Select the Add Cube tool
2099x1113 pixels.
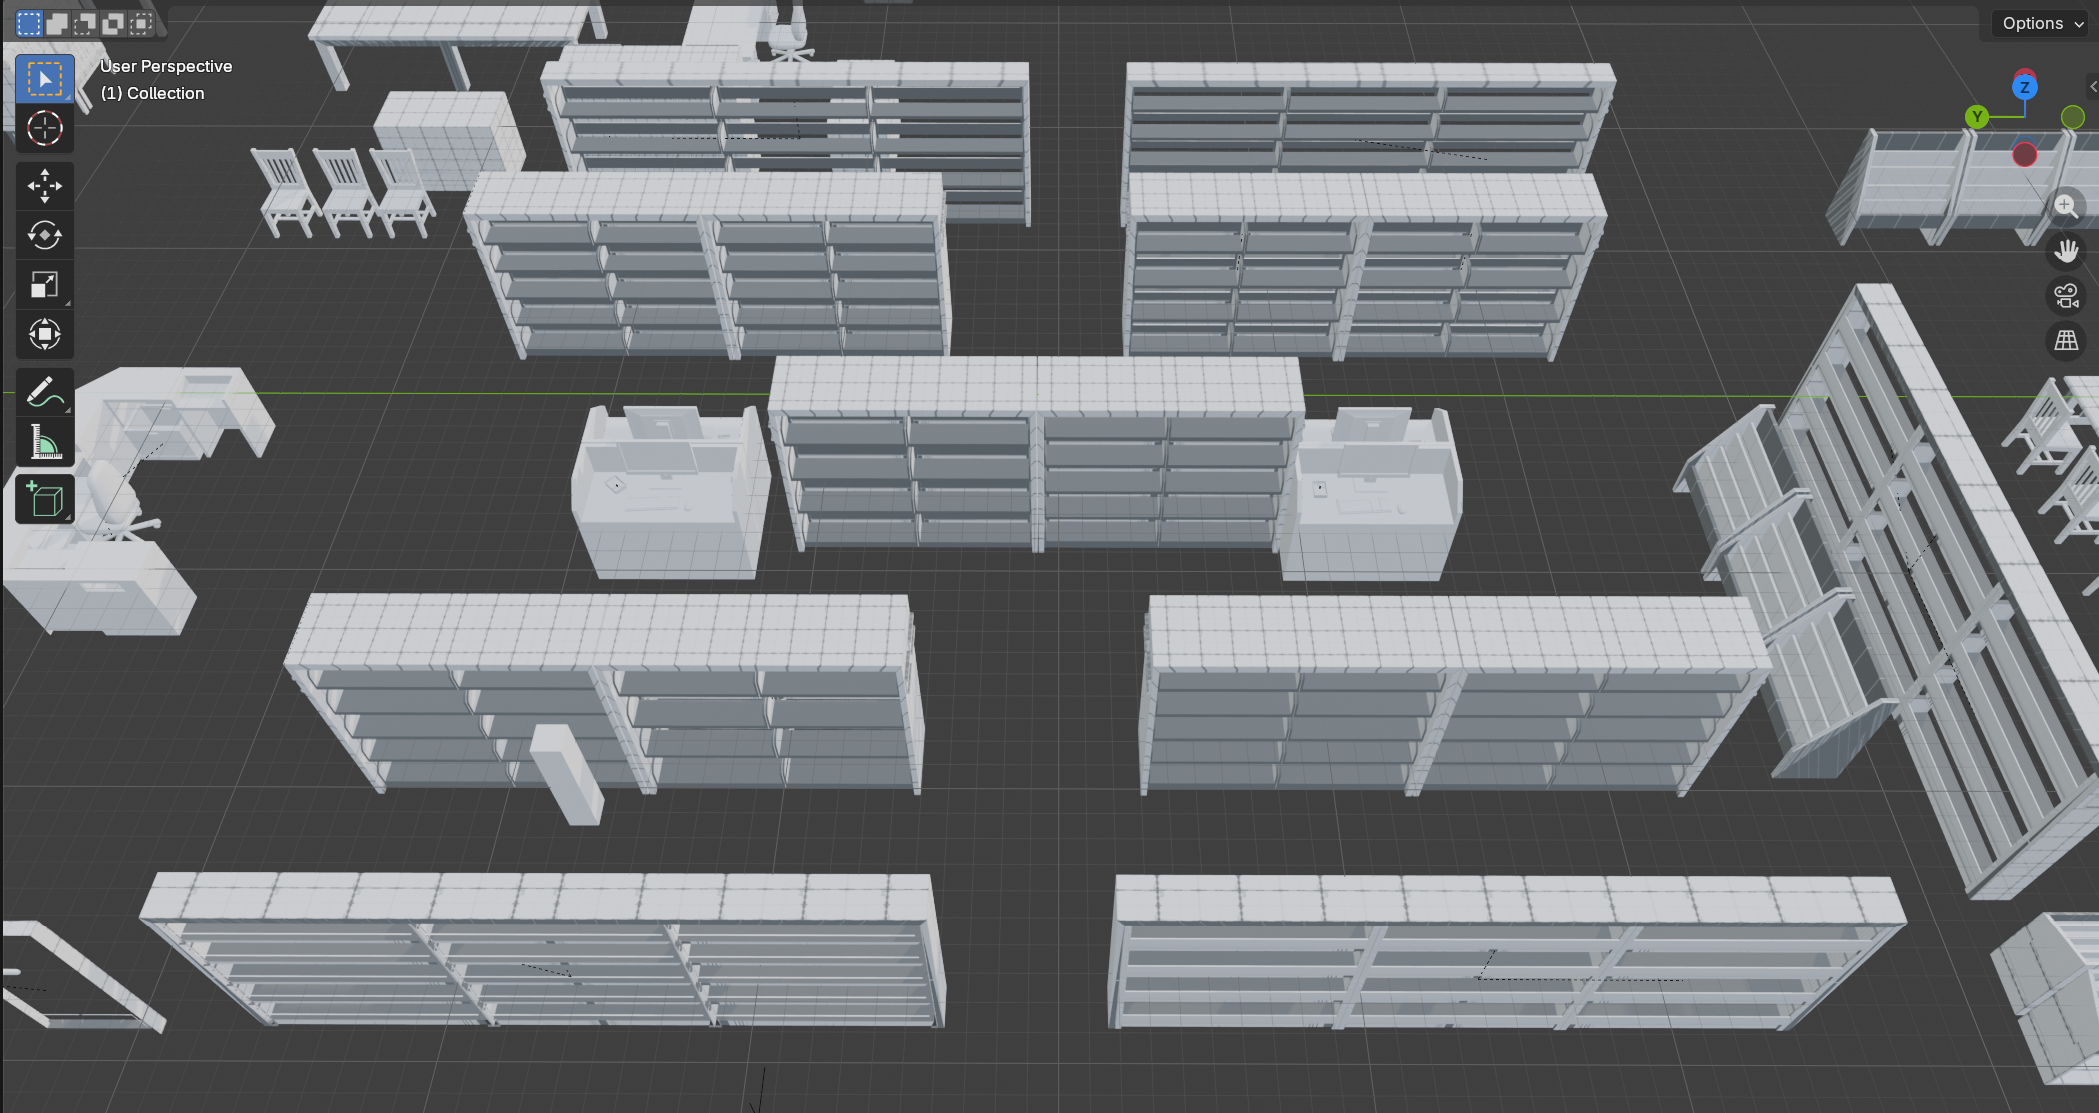click(44, 498)
